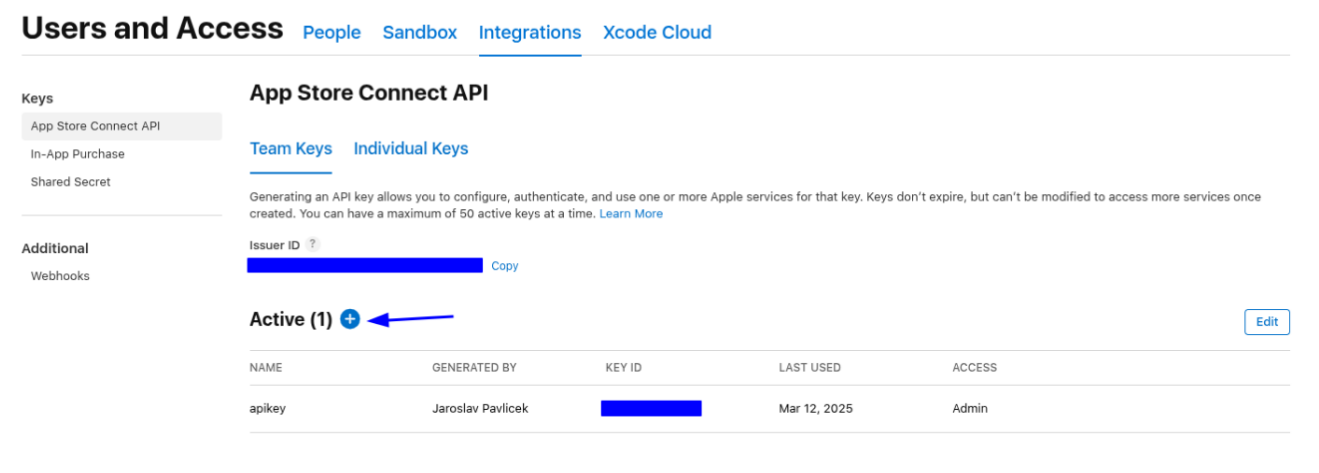Click the ACCESS column header
The height and width of the screenshot is (473, 1319).
click(974, 368)
